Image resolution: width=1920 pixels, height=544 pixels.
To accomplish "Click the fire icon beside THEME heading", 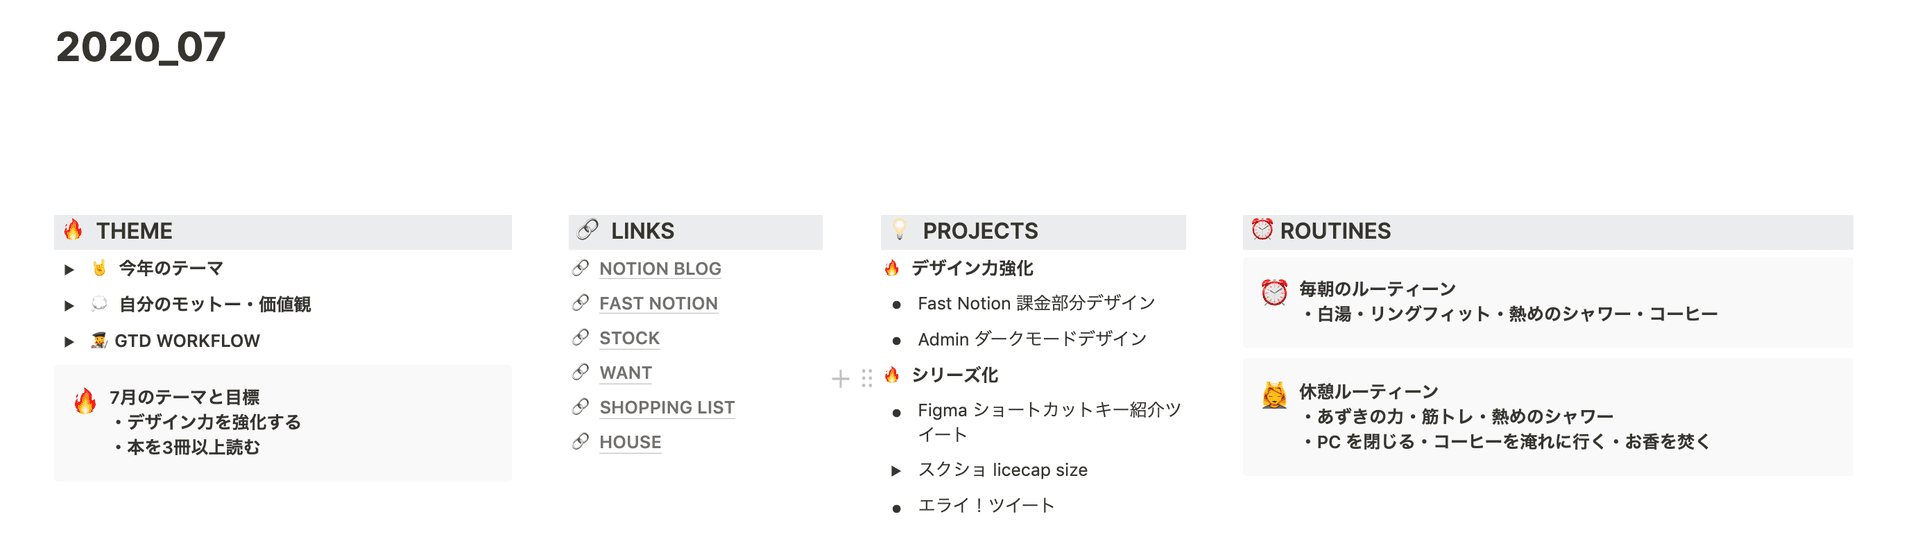I will pos(73,230).
